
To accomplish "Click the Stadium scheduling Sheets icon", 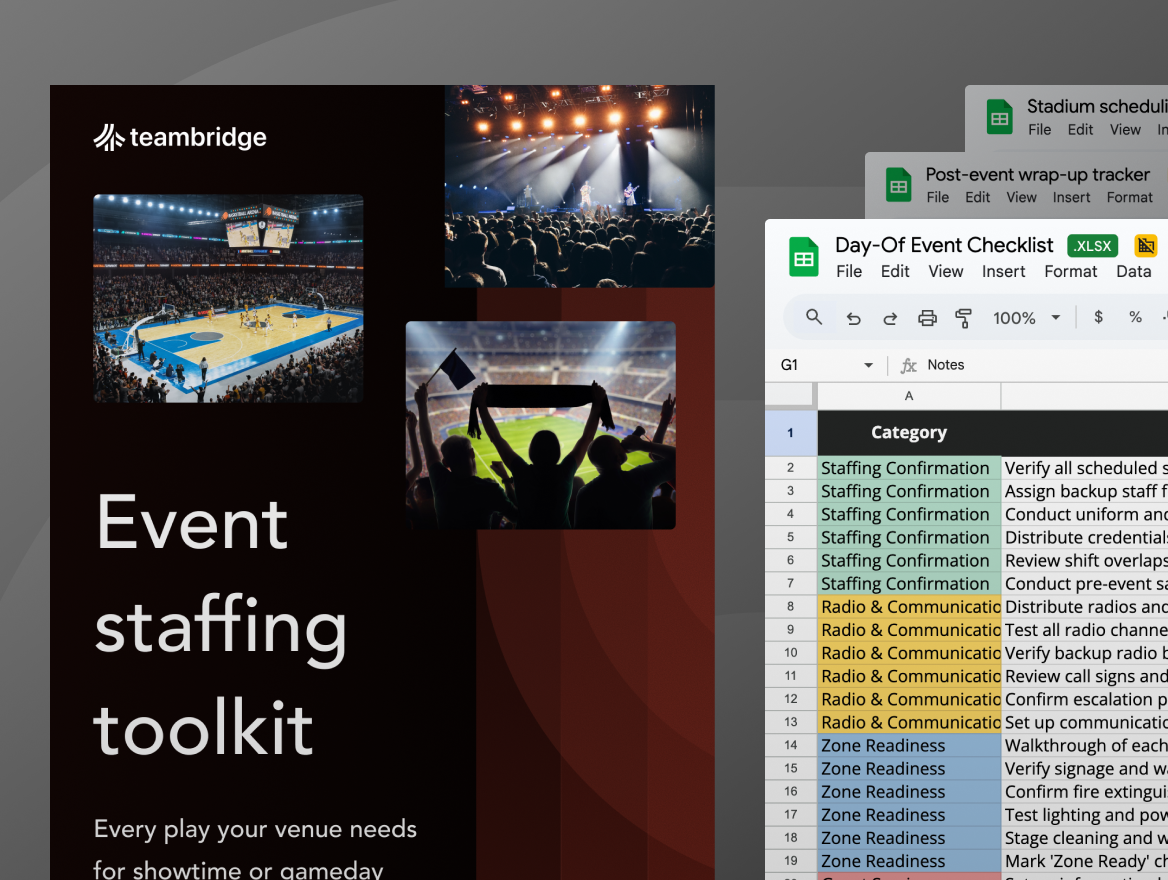I will [1000, 117].
